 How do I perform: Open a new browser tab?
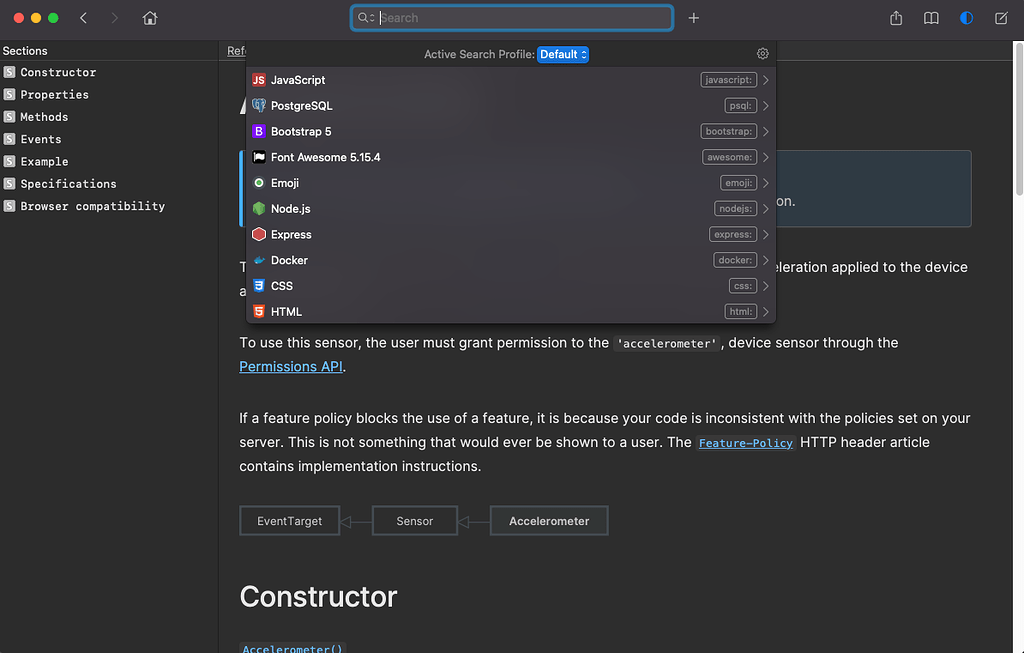[694, 17]
